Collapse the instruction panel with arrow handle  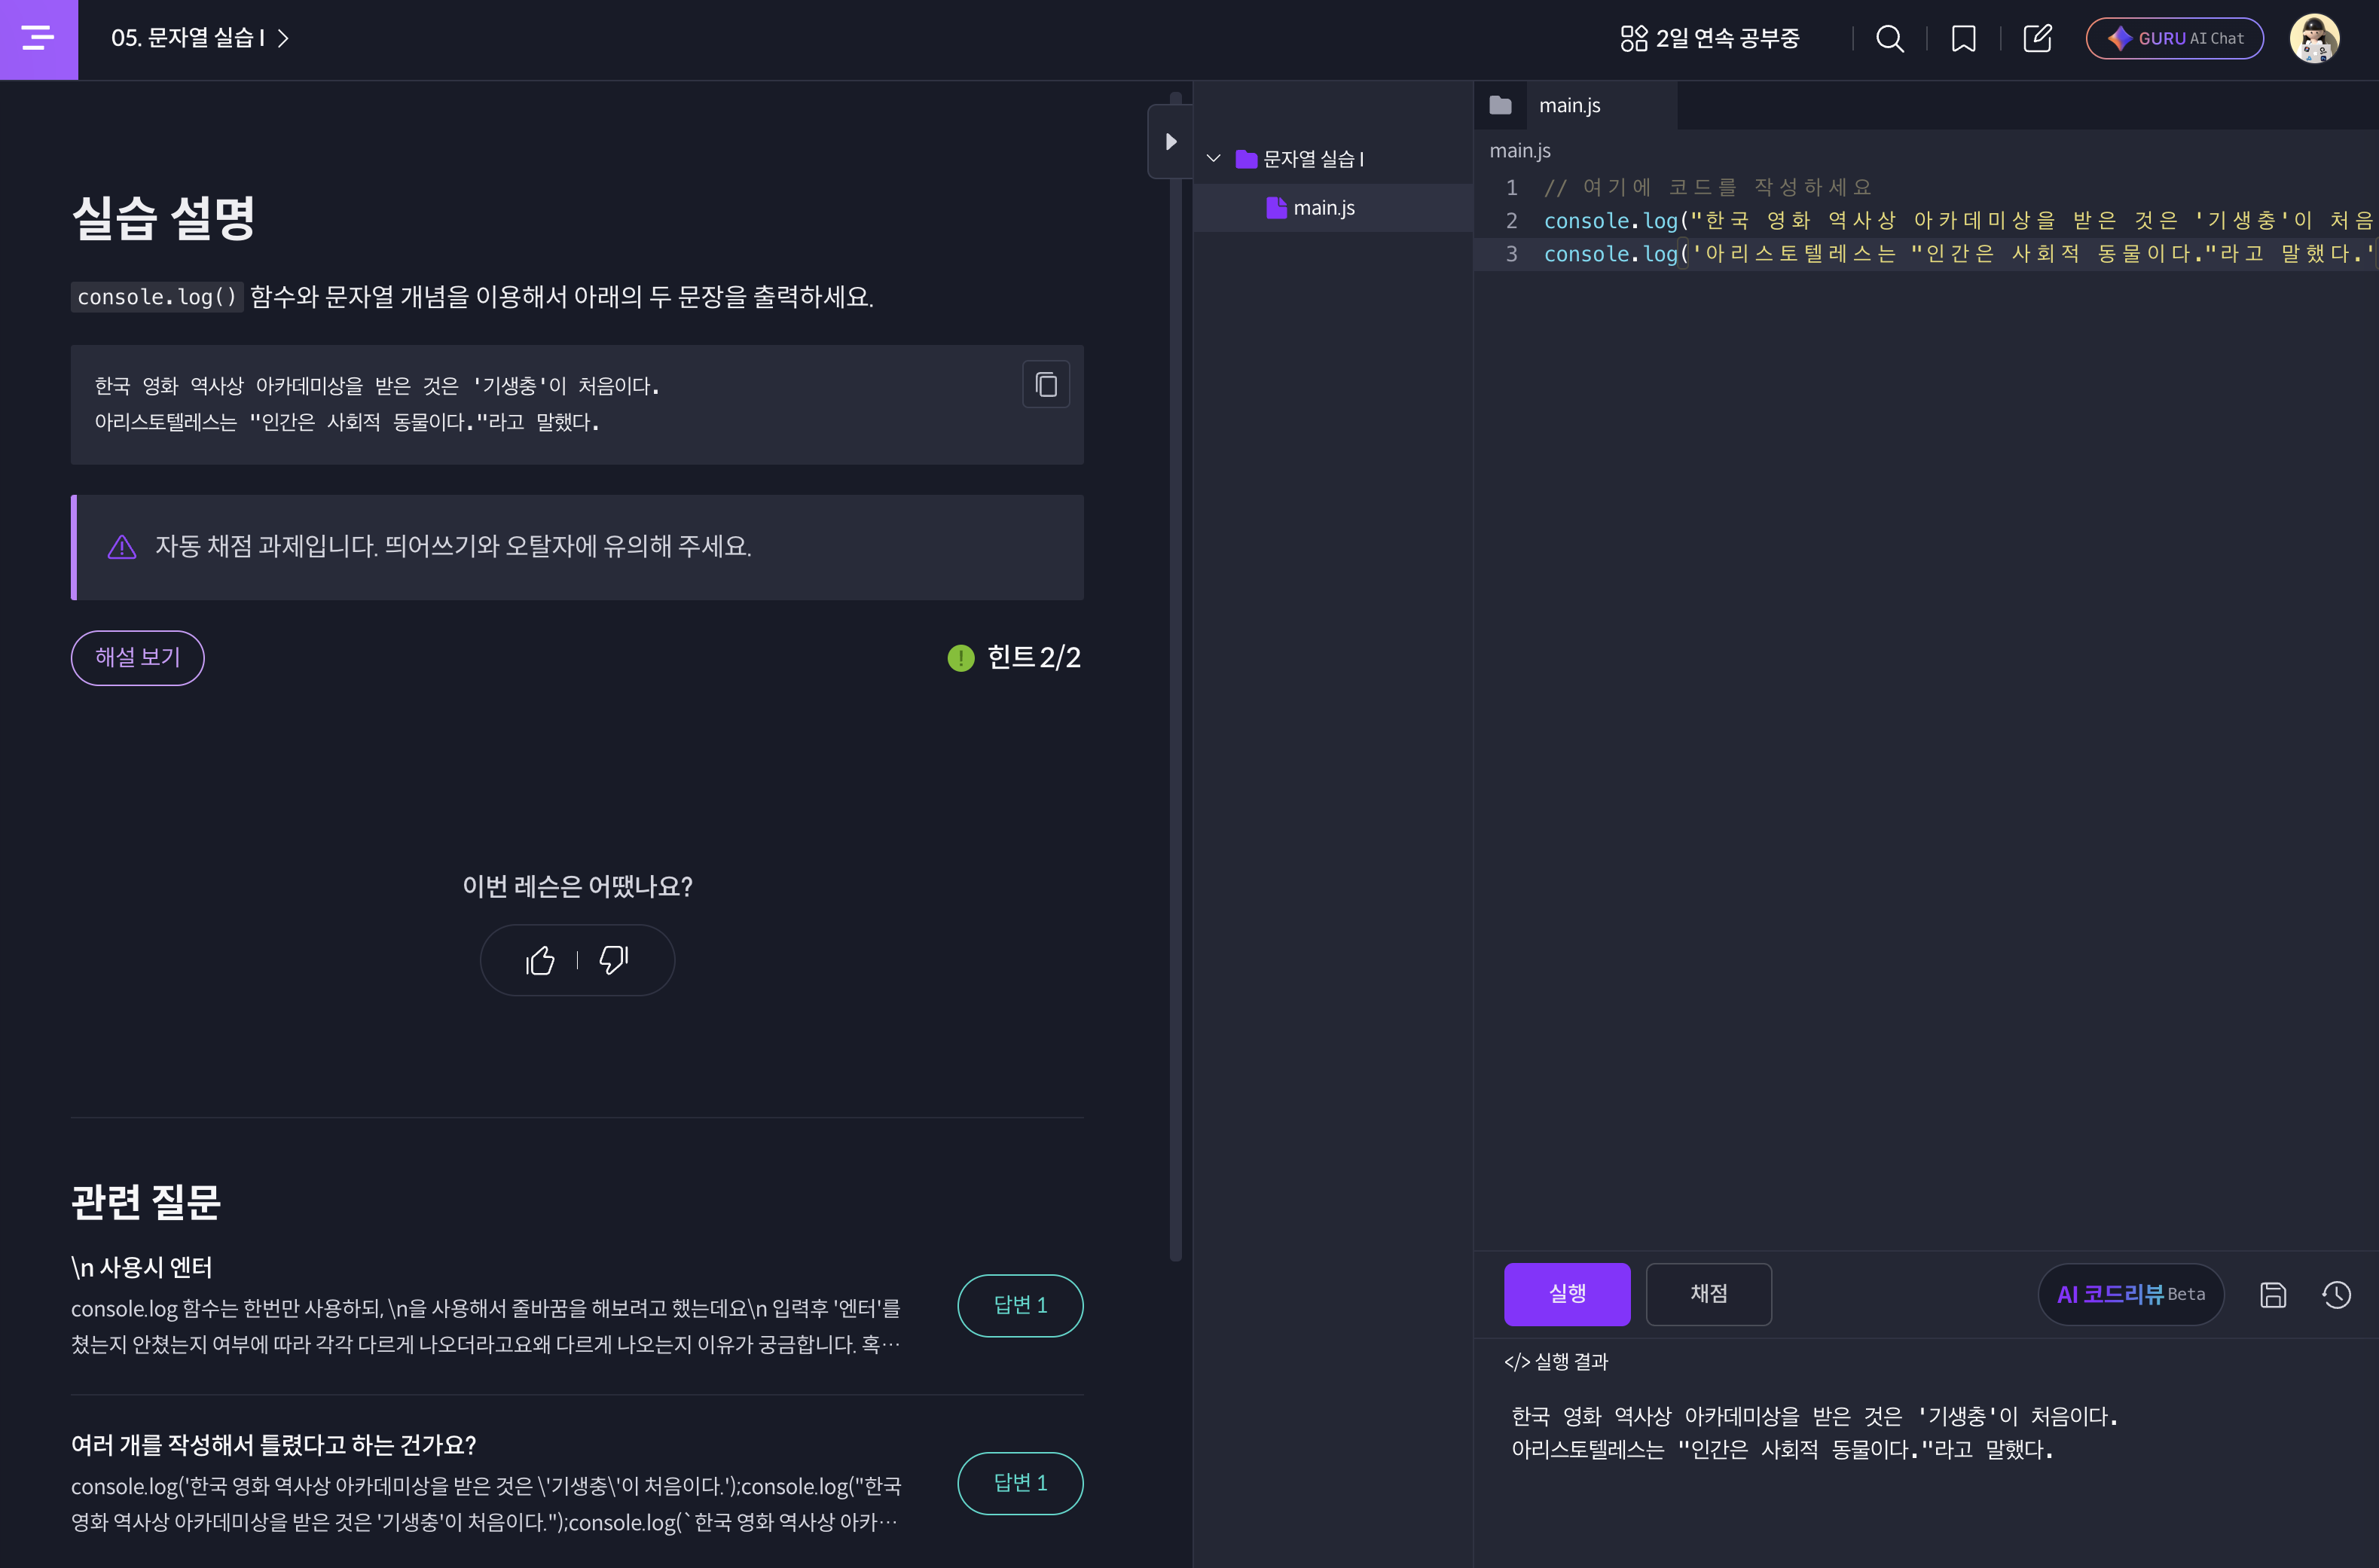(x=1169, y=141)
